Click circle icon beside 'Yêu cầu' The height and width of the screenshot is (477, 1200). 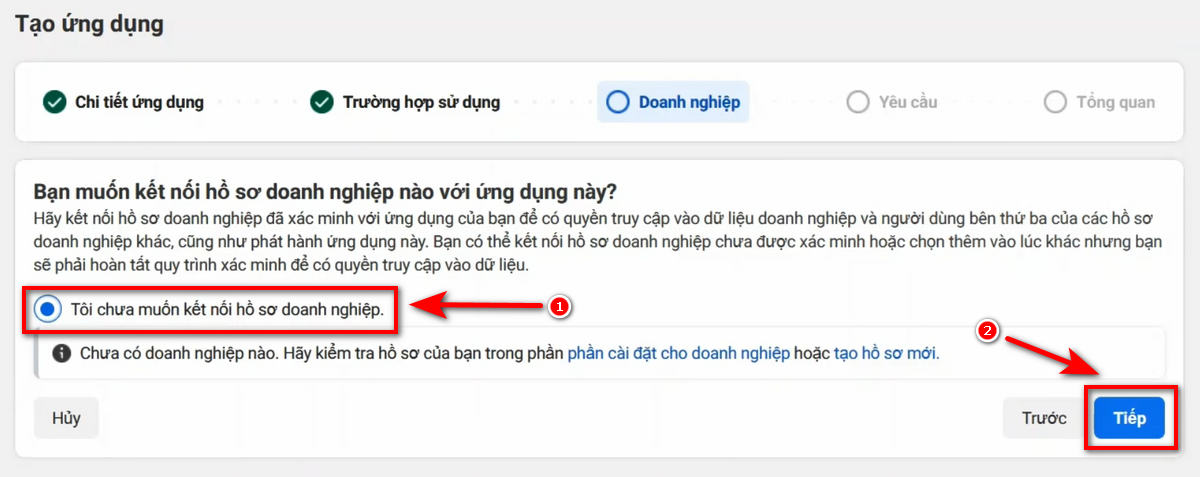(x=857, y=102)
